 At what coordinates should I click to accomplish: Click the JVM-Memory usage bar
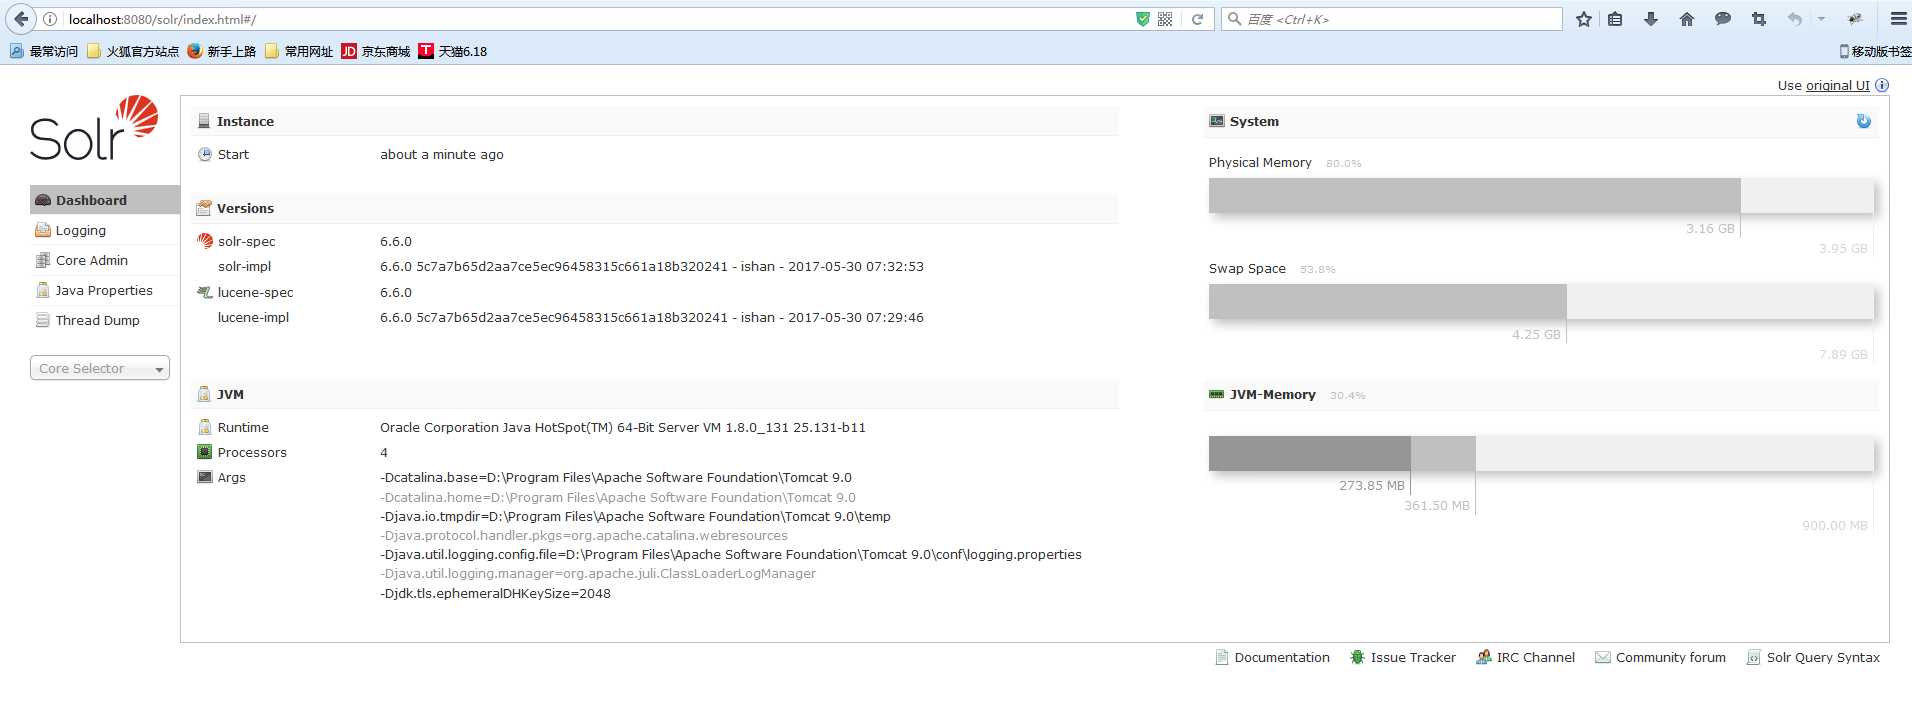pyautogui.click(x=1541, y=454)
